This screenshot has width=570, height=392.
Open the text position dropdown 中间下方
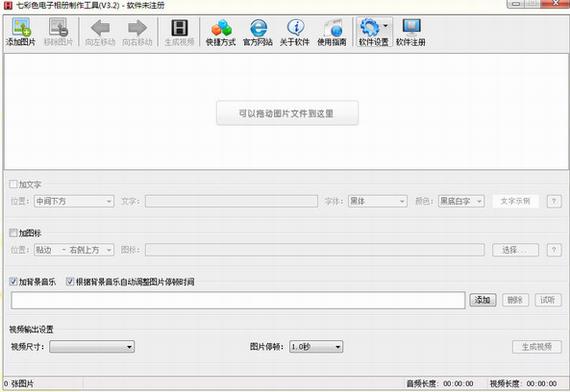(x=74, y=201)
